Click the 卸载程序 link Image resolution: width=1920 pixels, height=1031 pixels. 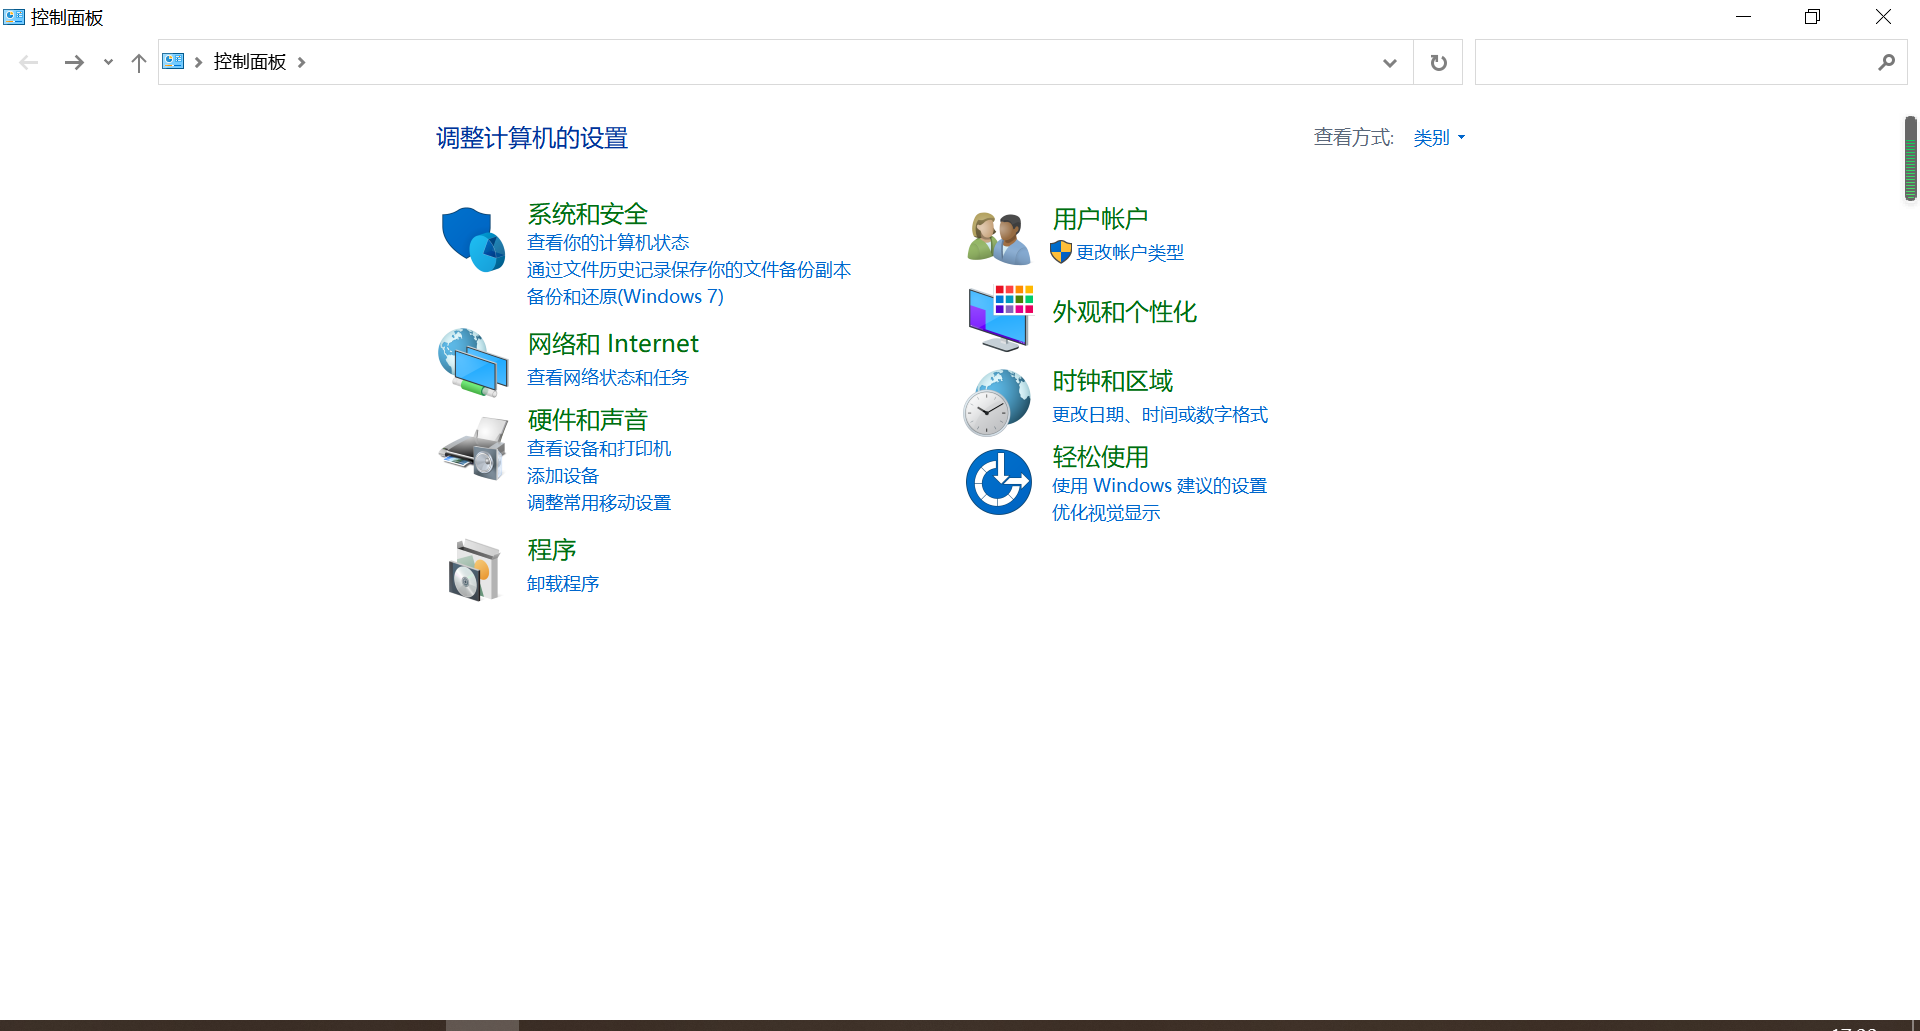coord(563,584)
